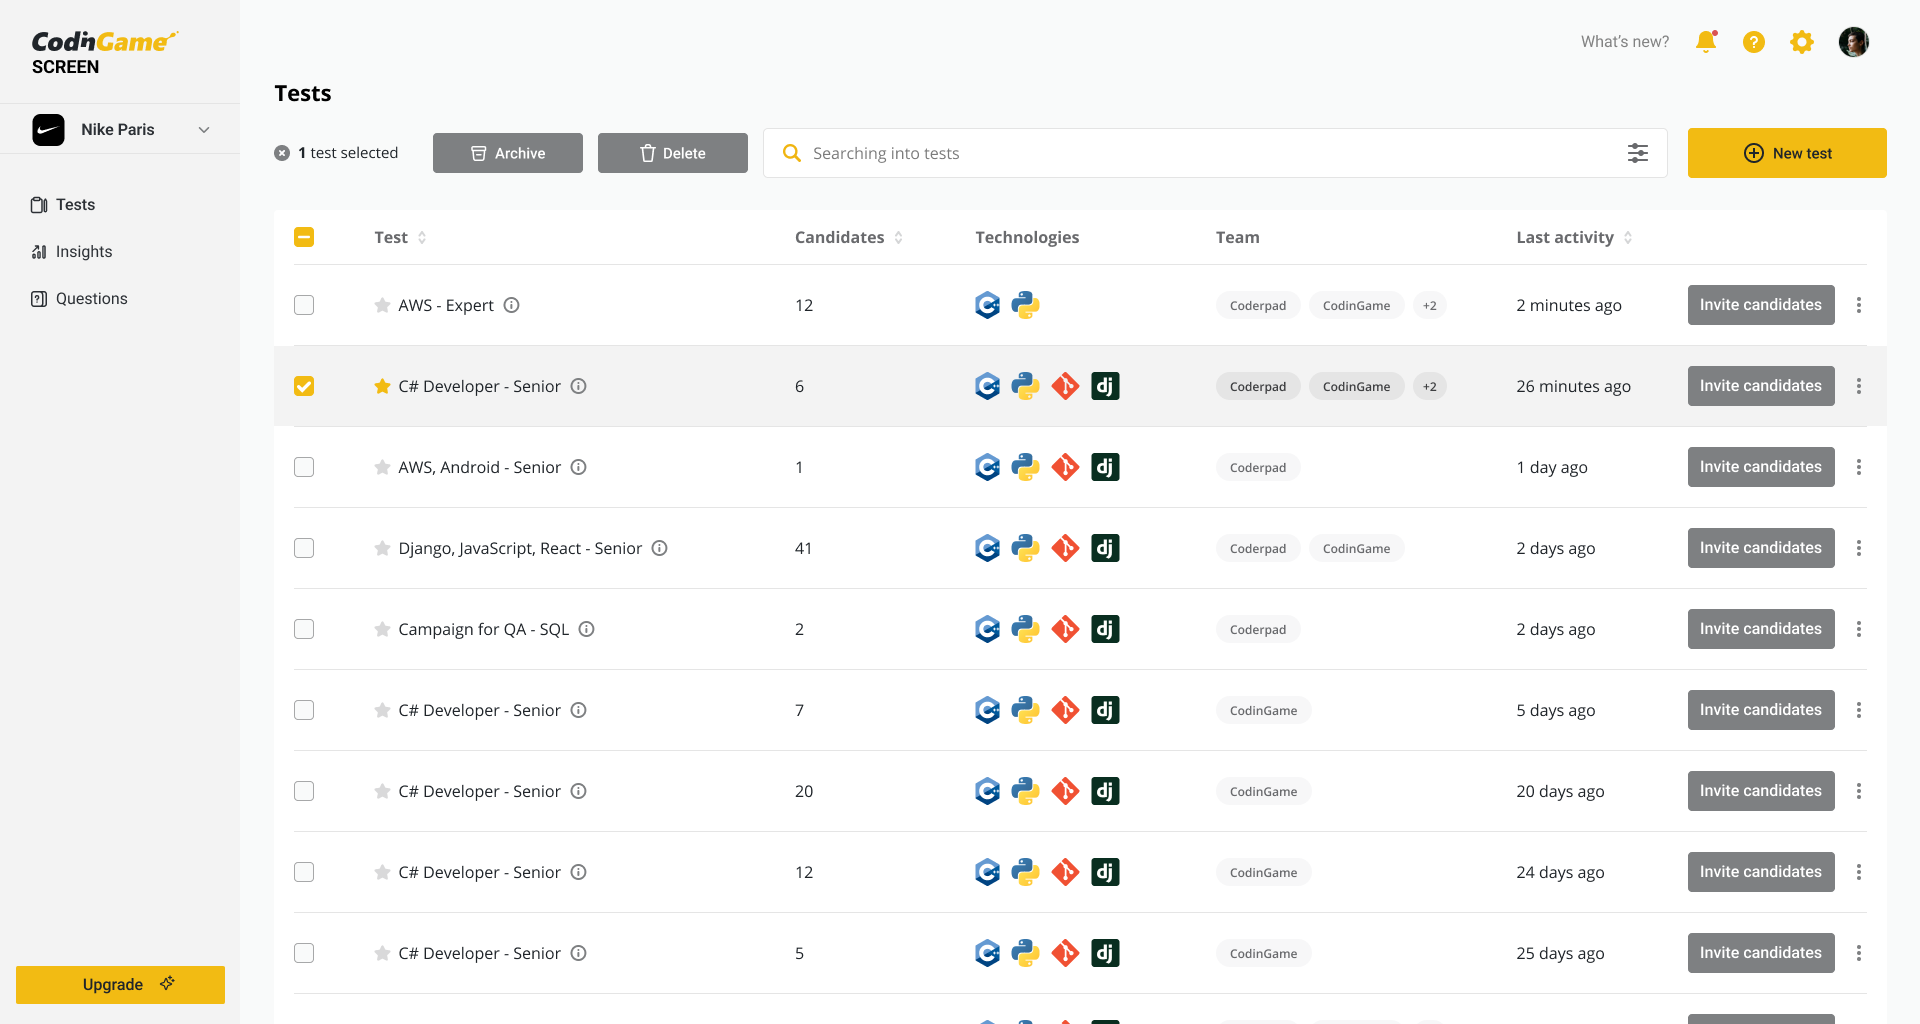This screenshot has width=1920, height=1024.
Task: Star the AWS - Expert test
Action: [x=382, y=305]
